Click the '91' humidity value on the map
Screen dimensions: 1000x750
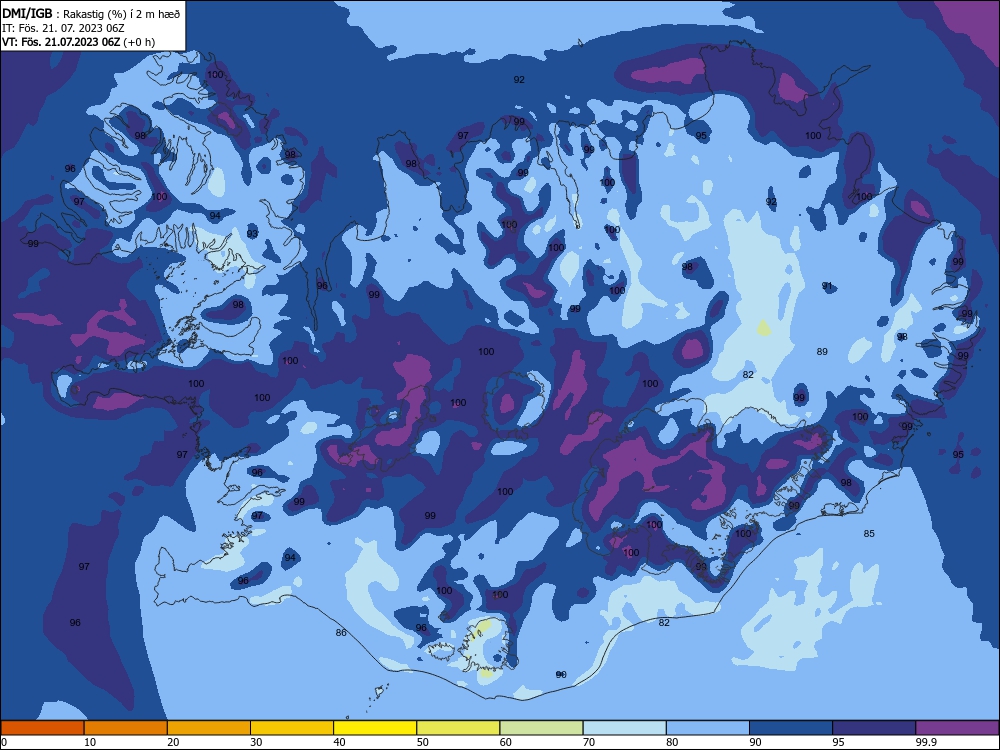(827, 286)
